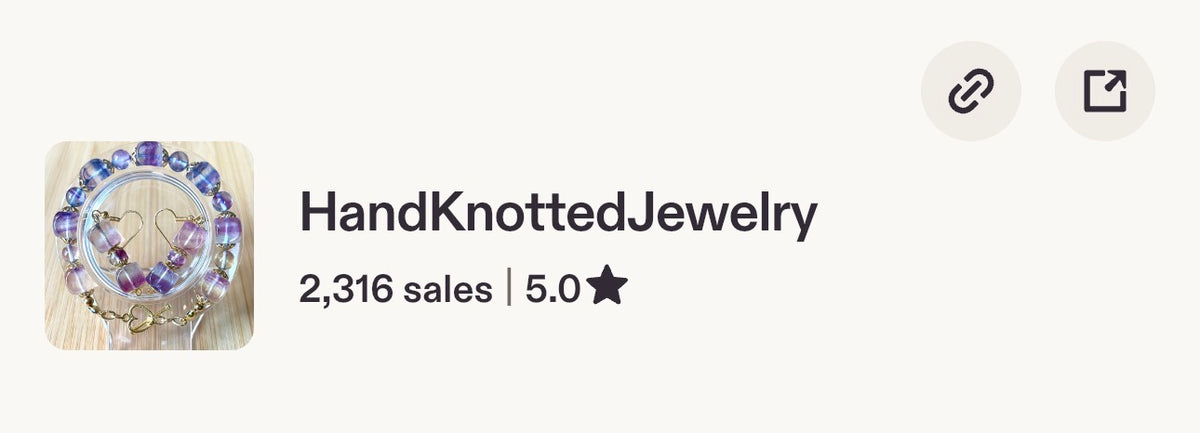The height and width of the screenshot is (433, 1200).
Task: Click the arrow-out-of-box symbol
Action: [x=1105, y=91]
